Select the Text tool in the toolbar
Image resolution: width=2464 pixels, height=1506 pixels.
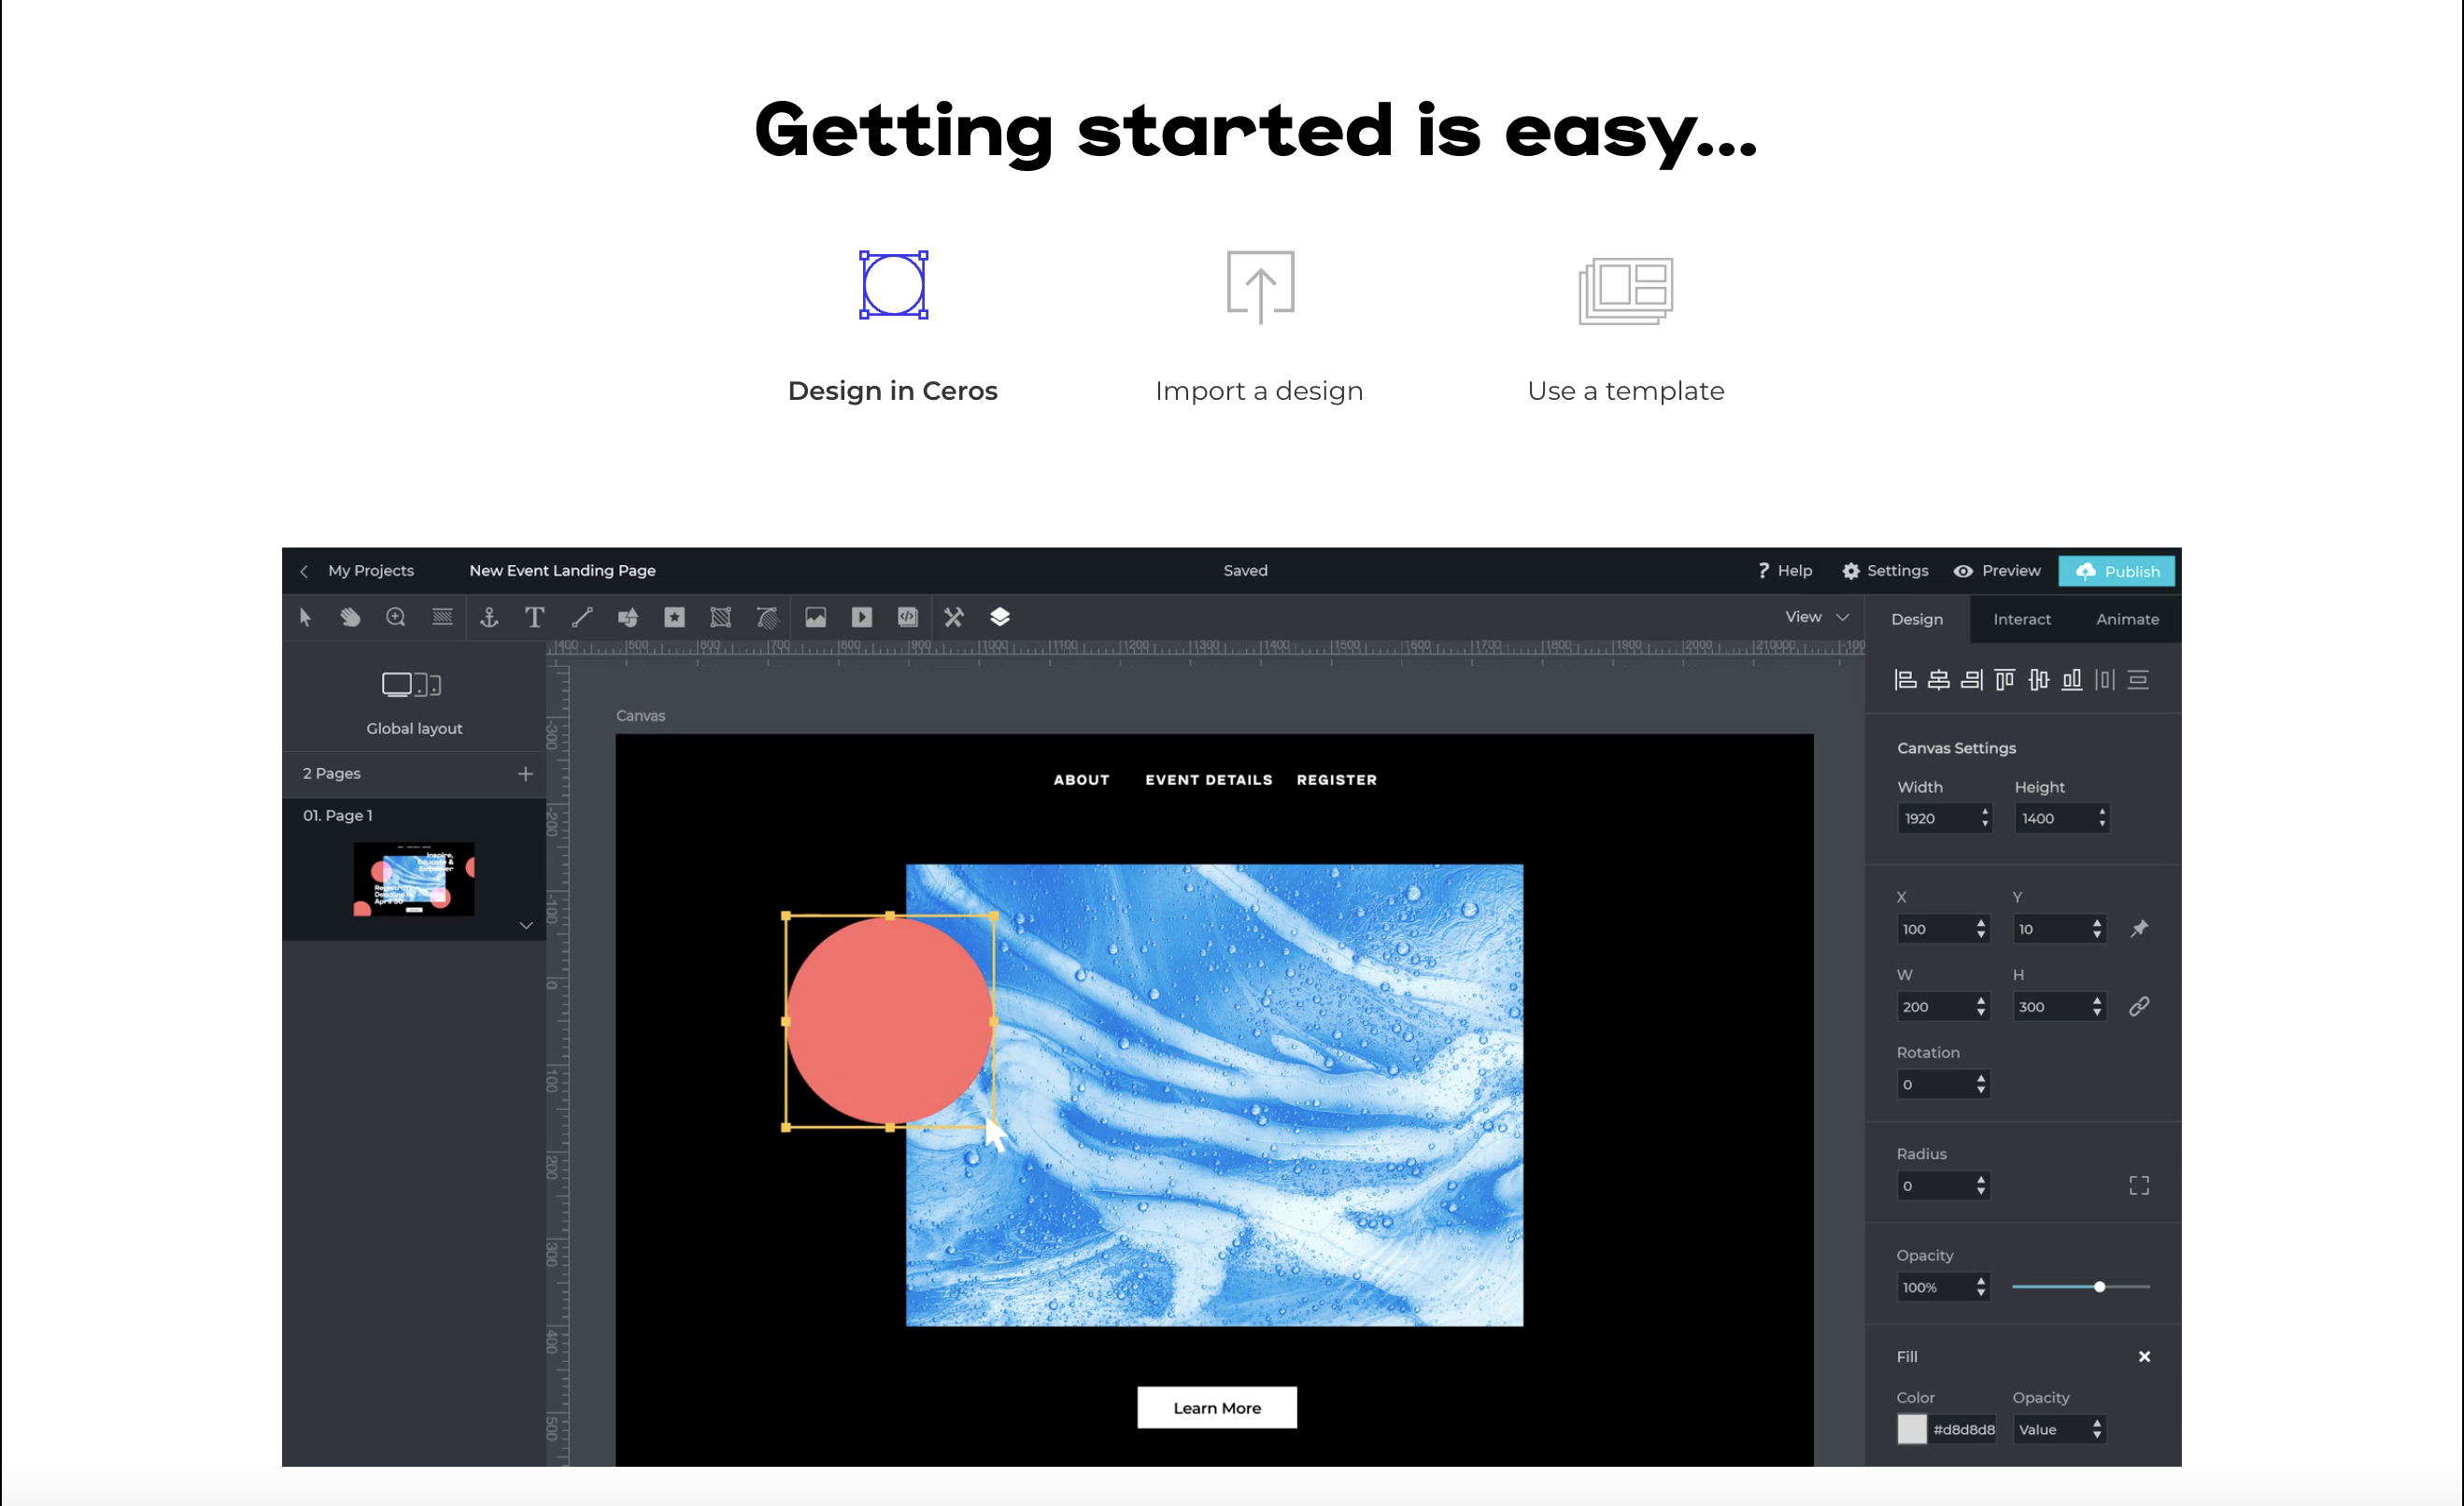coord(535,617)
